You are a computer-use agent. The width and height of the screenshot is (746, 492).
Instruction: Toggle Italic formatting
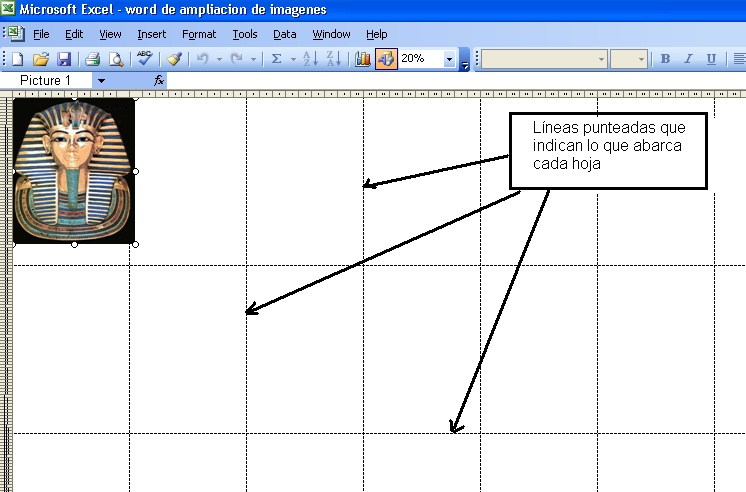688,59
